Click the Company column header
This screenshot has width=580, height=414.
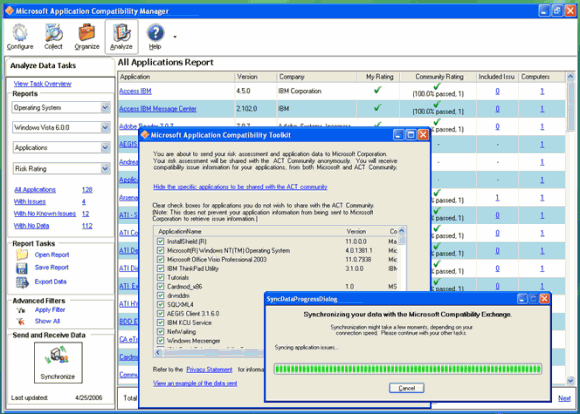(x=316, y=77)
